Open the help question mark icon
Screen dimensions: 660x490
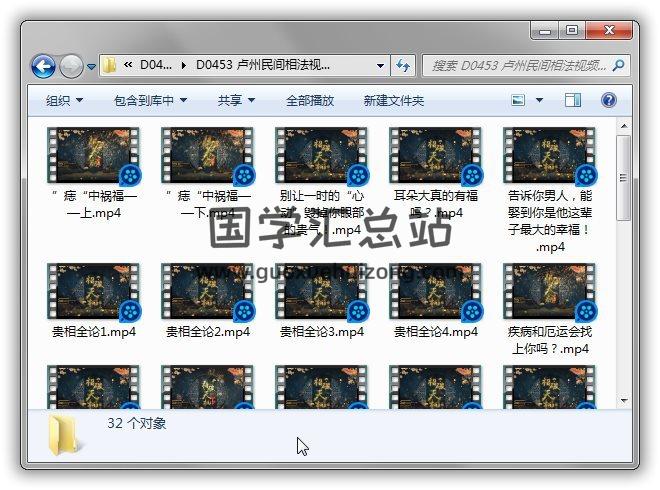[x=608, y=101]
